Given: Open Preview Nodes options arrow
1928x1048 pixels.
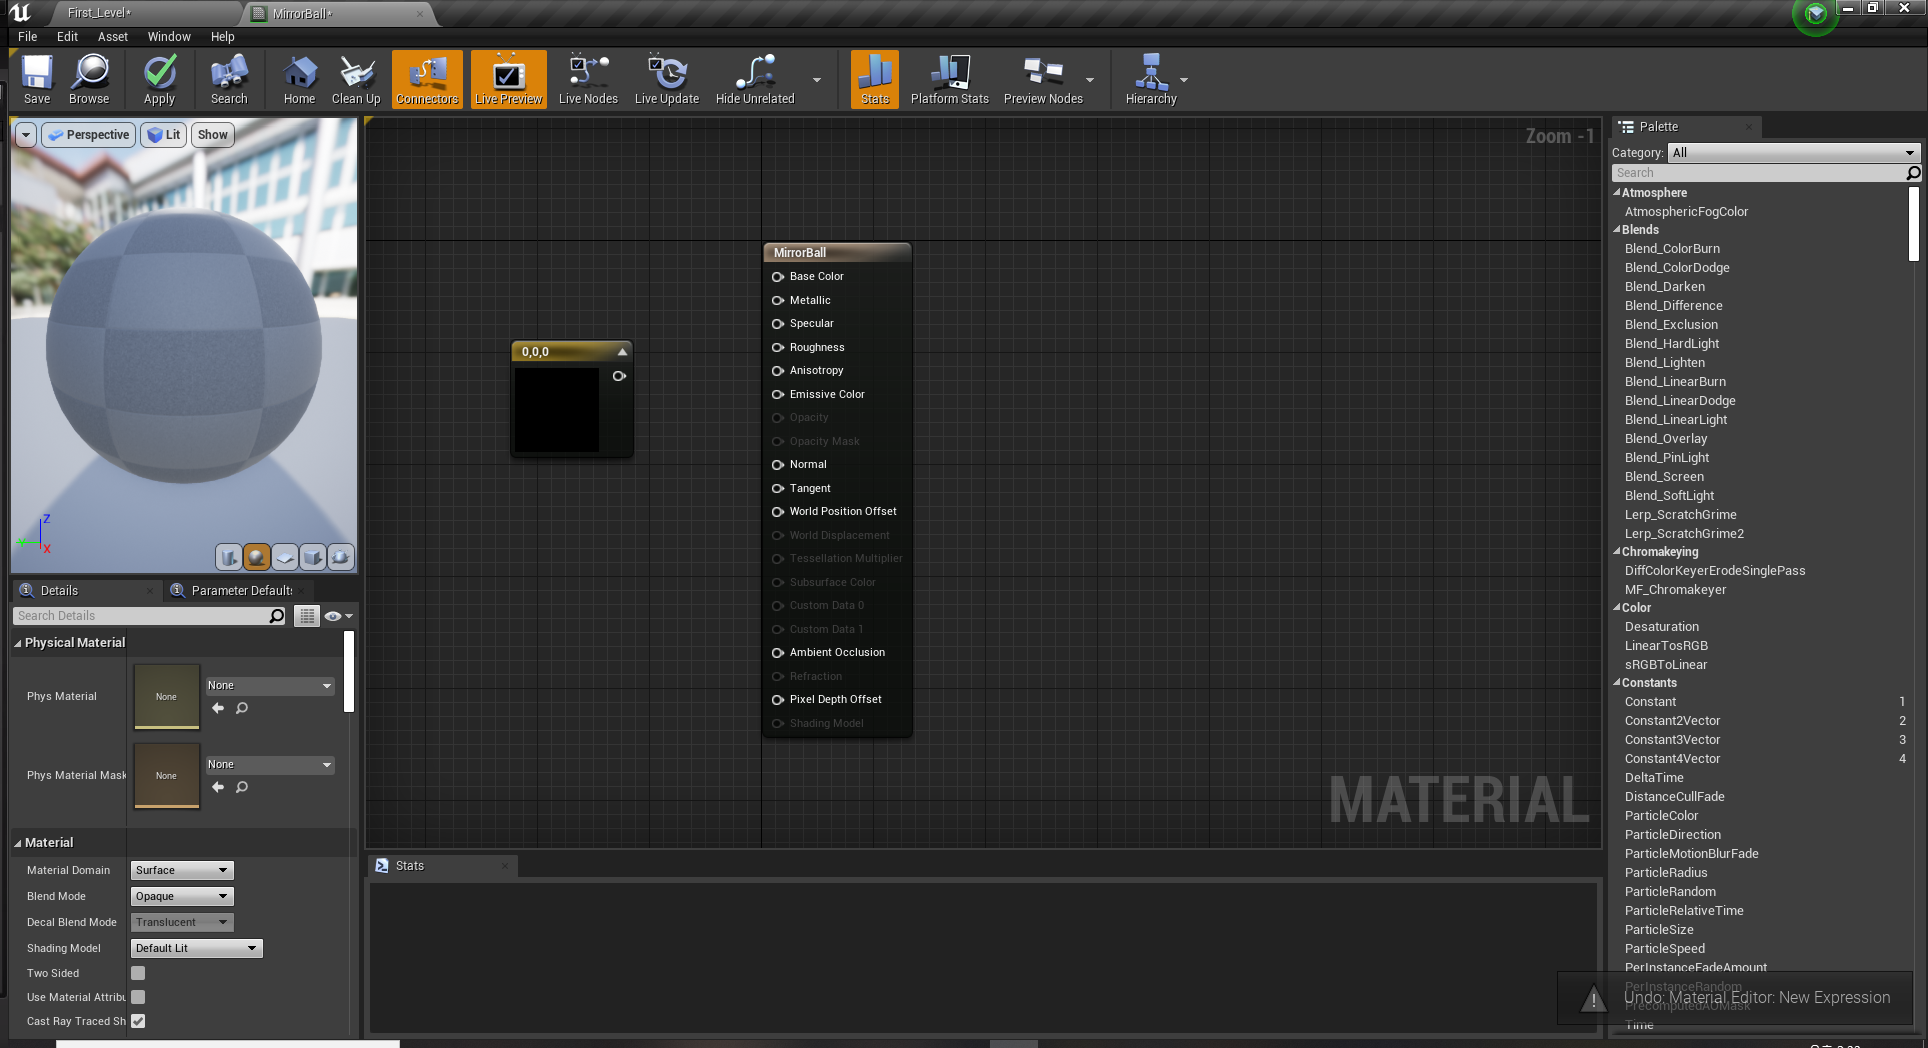Looking at the screenshot, I should click(x=1090, y=80).
